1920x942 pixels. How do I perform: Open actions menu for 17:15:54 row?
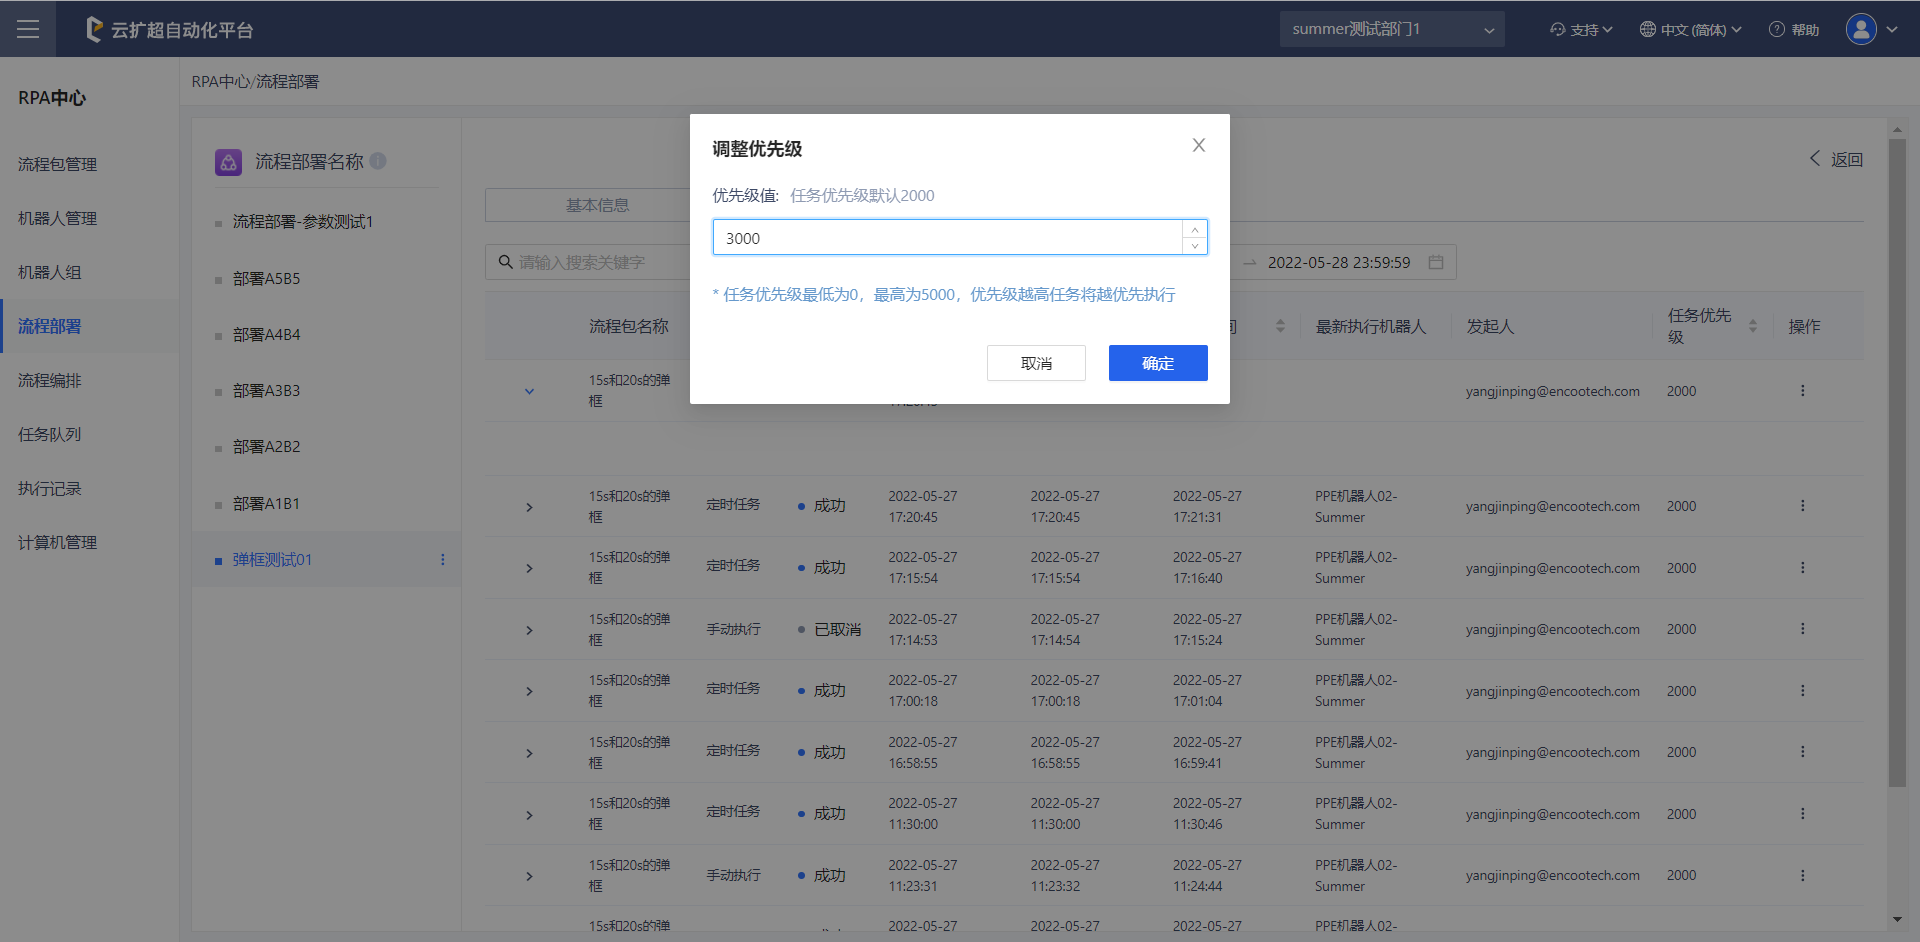pyautogui.click(x=1803, y=567)
